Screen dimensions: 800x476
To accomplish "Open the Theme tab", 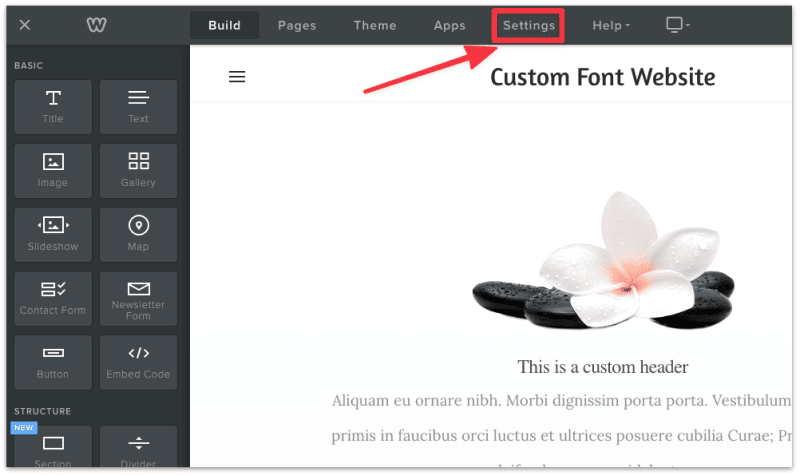I will pyautogui.click(x=375, y=25).
